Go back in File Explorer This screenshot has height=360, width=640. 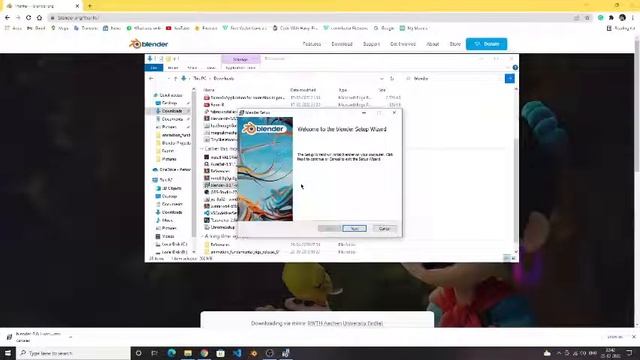pos(151,78)
